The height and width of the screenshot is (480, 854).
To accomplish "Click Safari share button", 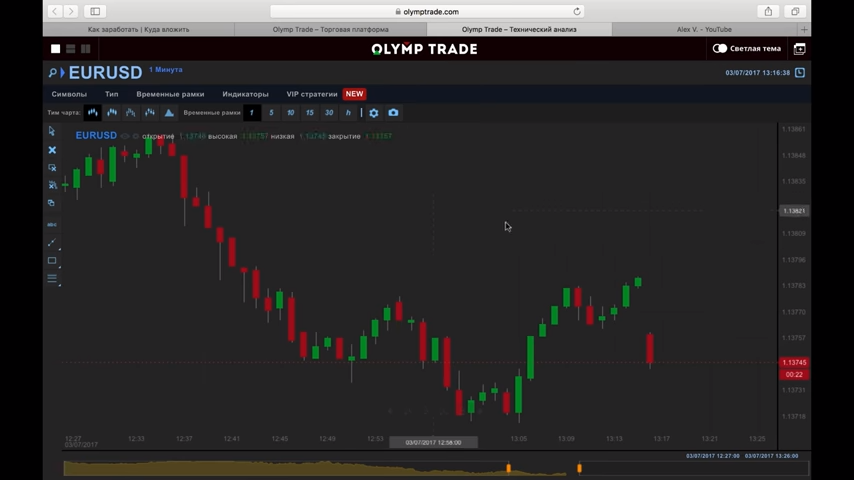I will click(768, 11).
